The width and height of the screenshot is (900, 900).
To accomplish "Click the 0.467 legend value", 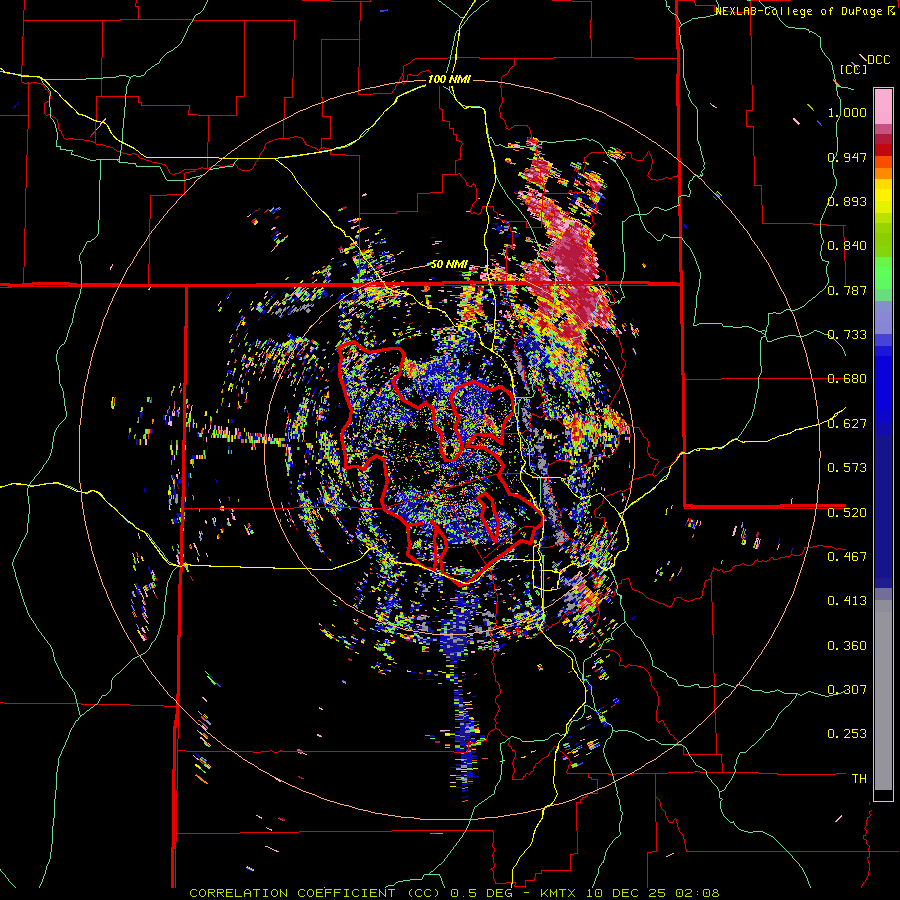I will pos(847,556).
